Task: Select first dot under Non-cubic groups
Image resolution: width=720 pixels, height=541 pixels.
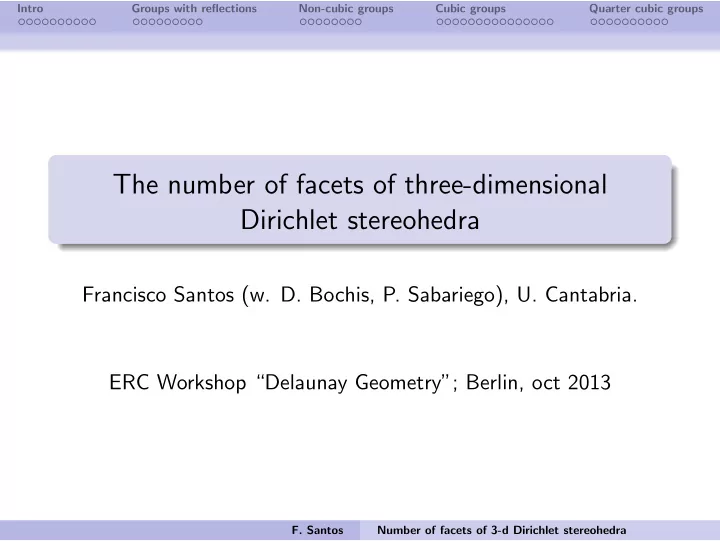Action: [304, 22]
